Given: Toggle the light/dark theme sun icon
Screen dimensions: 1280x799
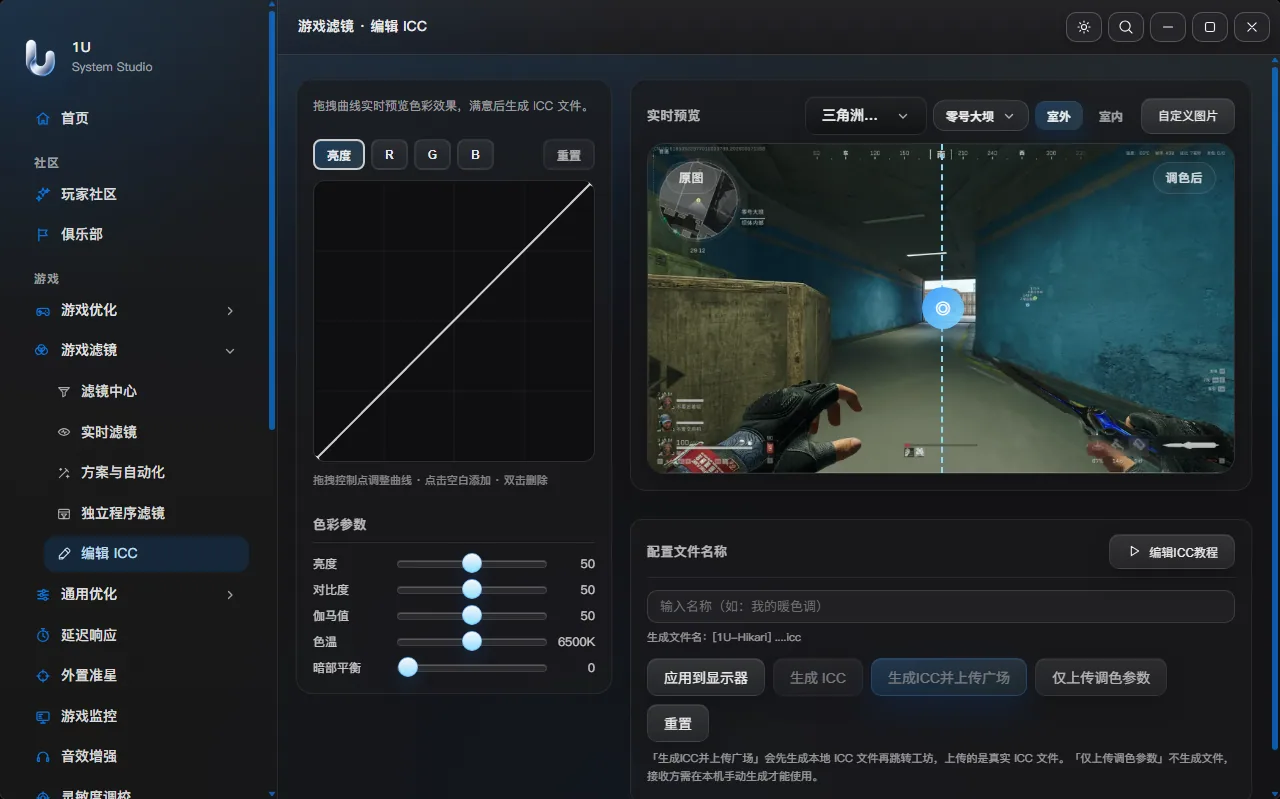Looking at the screenshot, I should click(x=1084, y=27).
